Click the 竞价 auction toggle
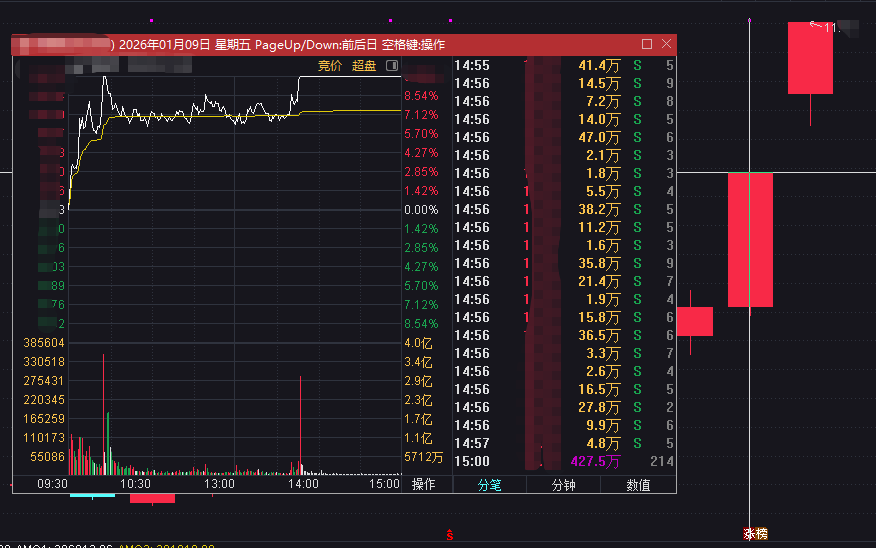This screenshot has width=876, height=548. (x=329, y=66)
